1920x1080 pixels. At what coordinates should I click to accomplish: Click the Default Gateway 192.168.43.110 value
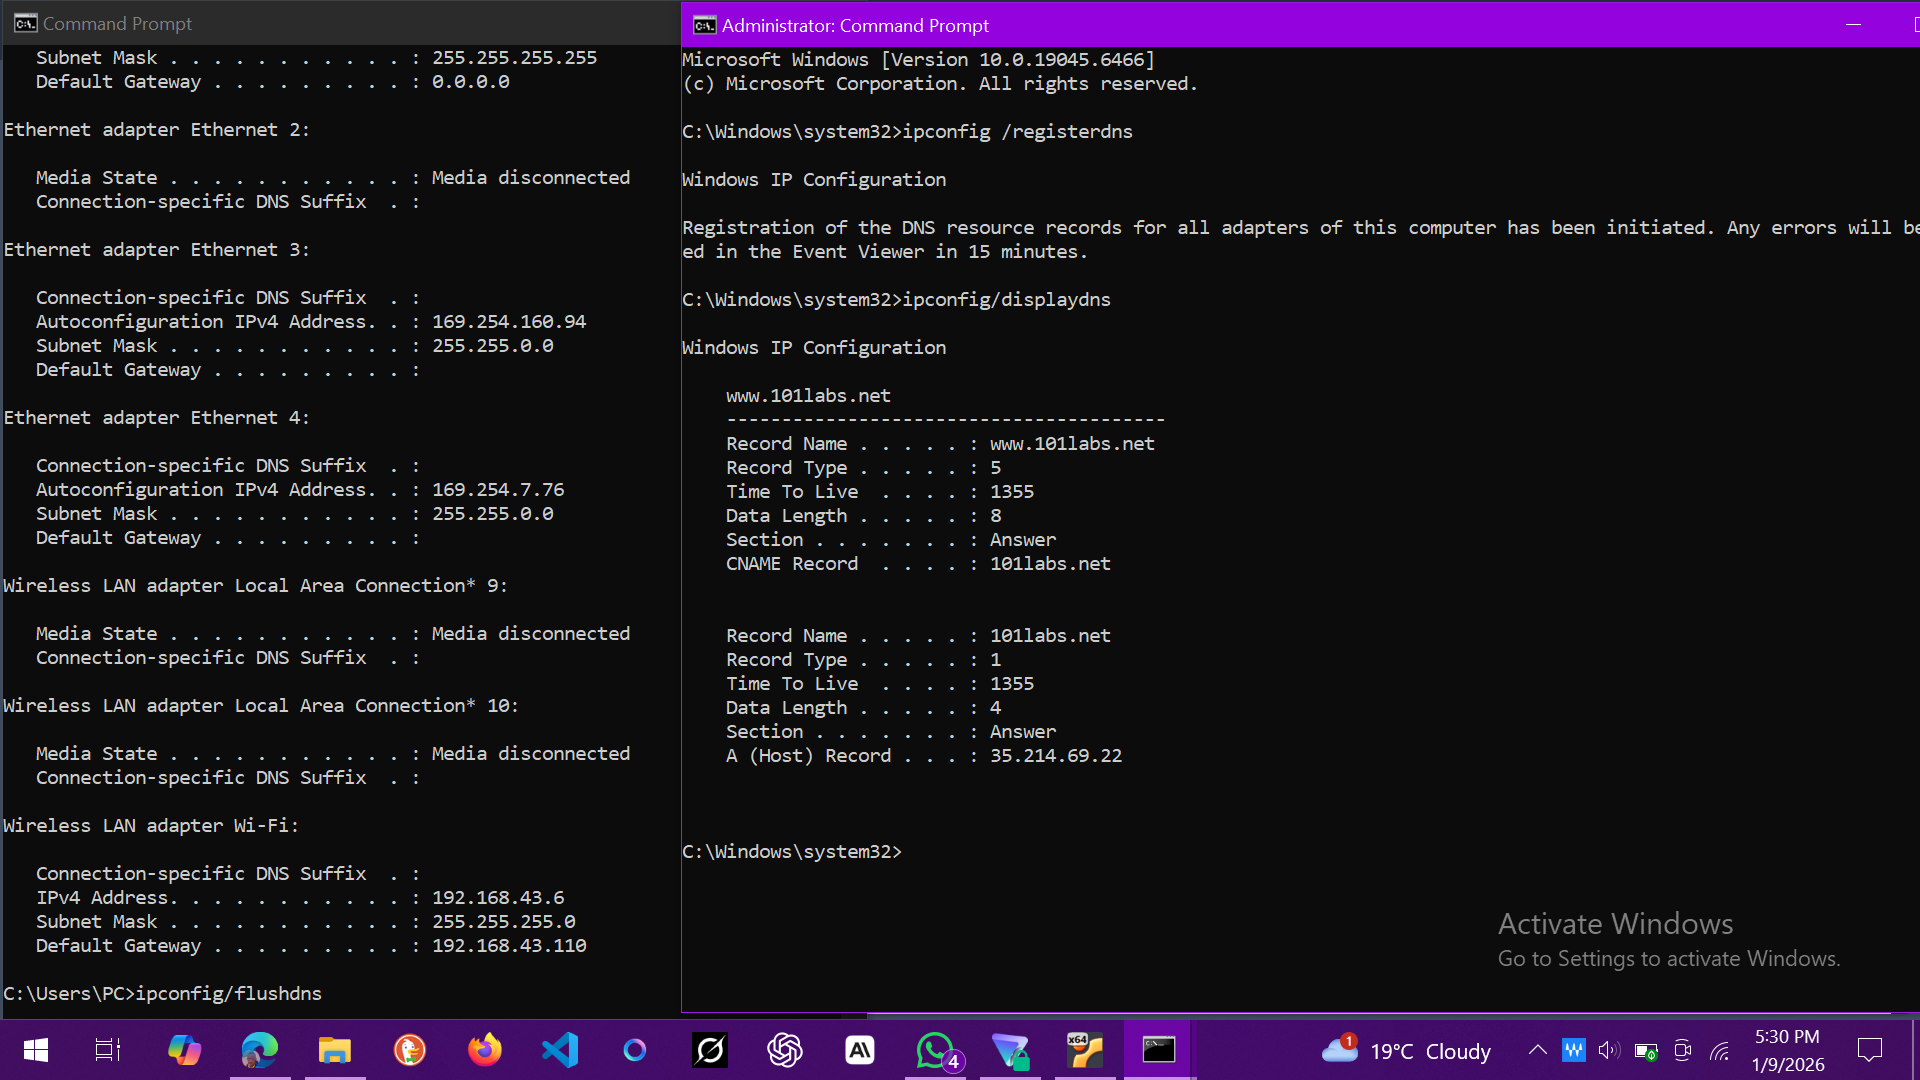(509, 945)
